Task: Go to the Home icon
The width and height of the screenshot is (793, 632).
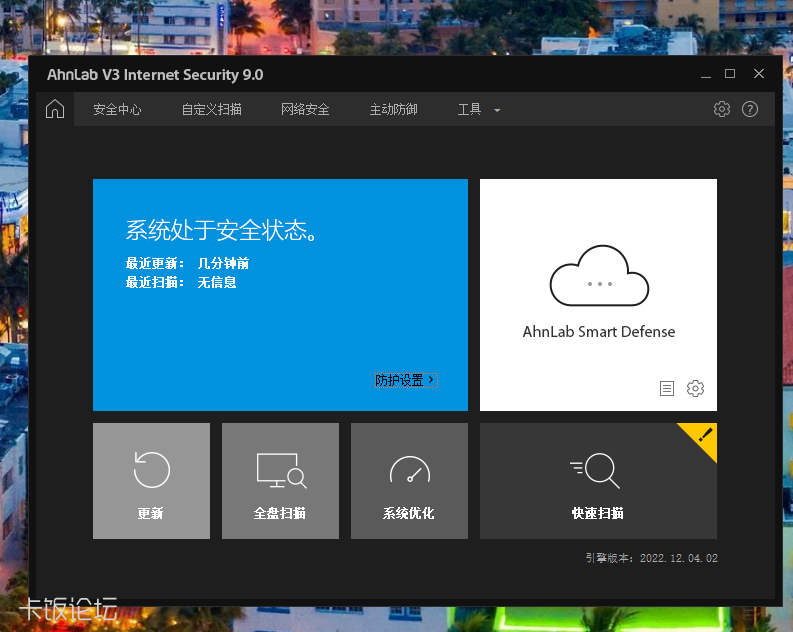Action: (55, 109)
